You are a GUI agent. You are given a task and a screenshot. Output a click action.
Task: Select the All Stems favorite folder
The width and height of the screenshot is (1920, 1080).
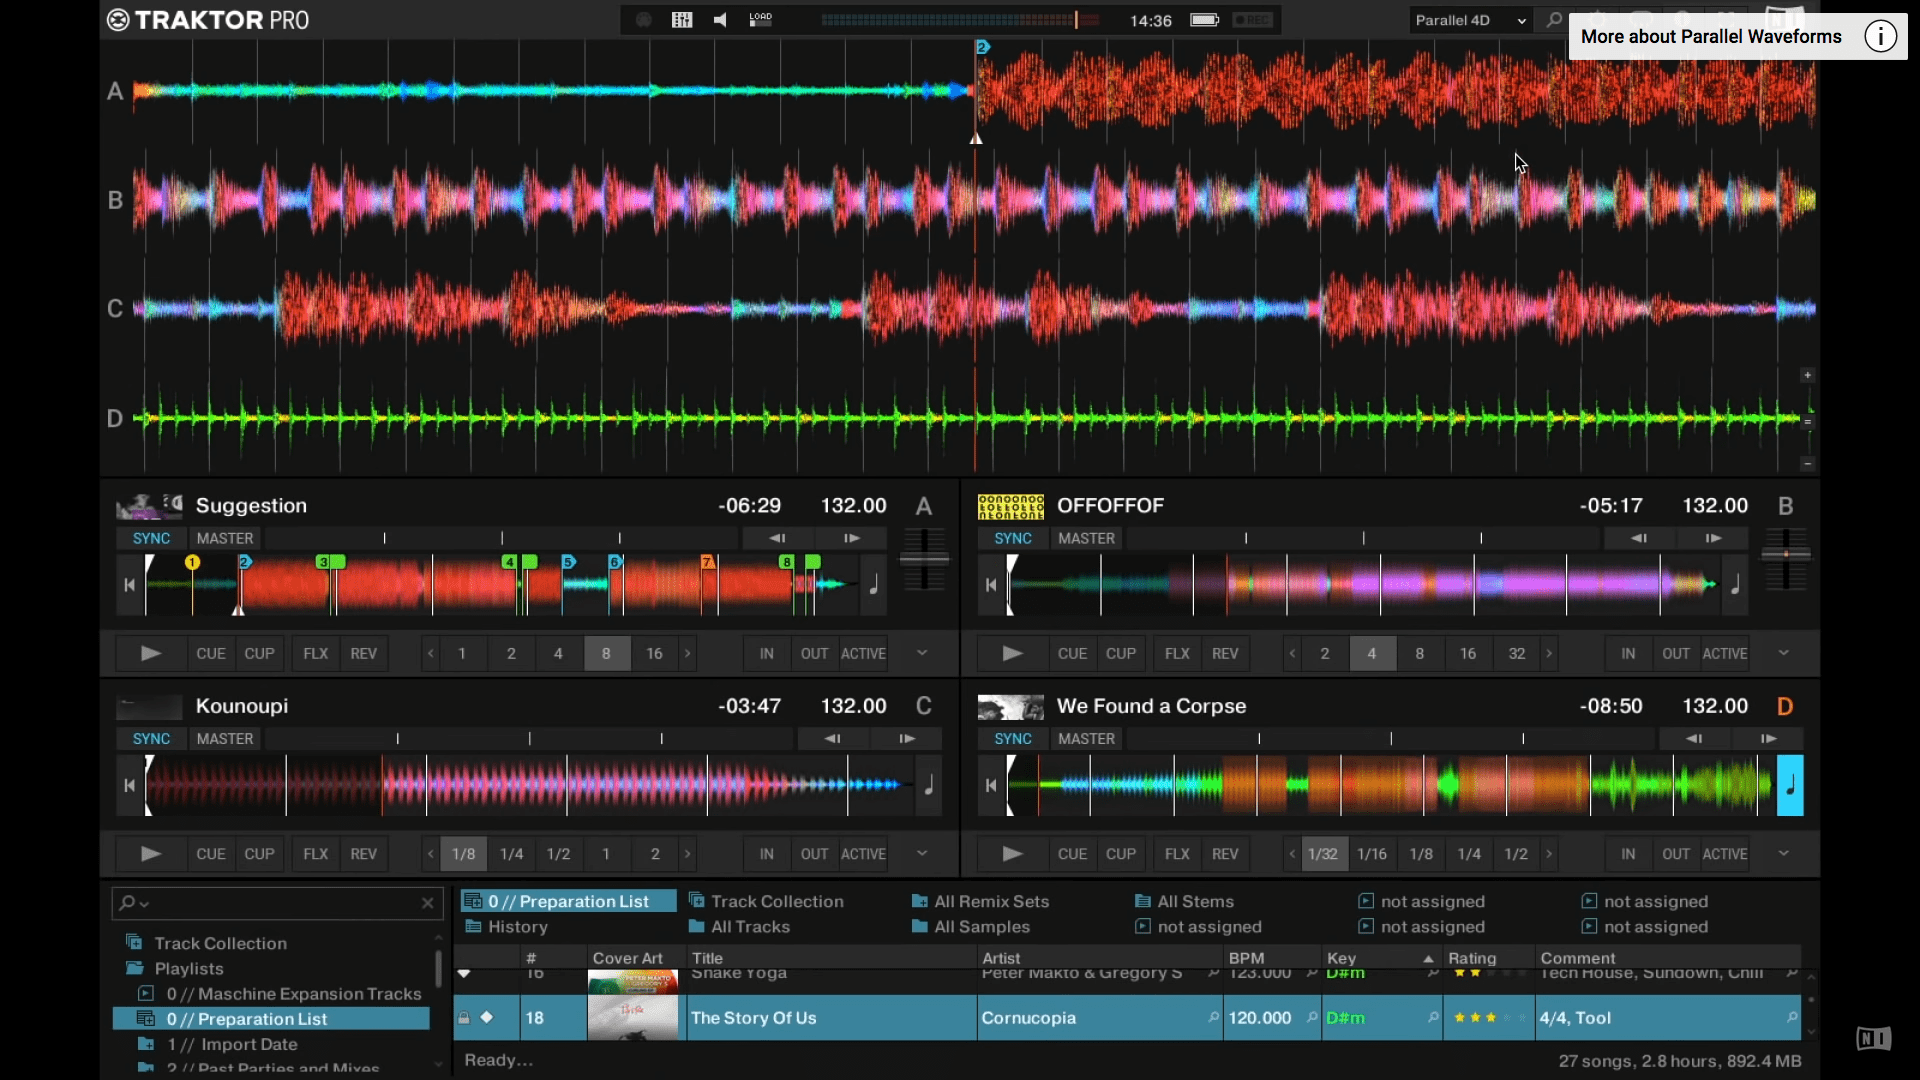(1194, 901)
